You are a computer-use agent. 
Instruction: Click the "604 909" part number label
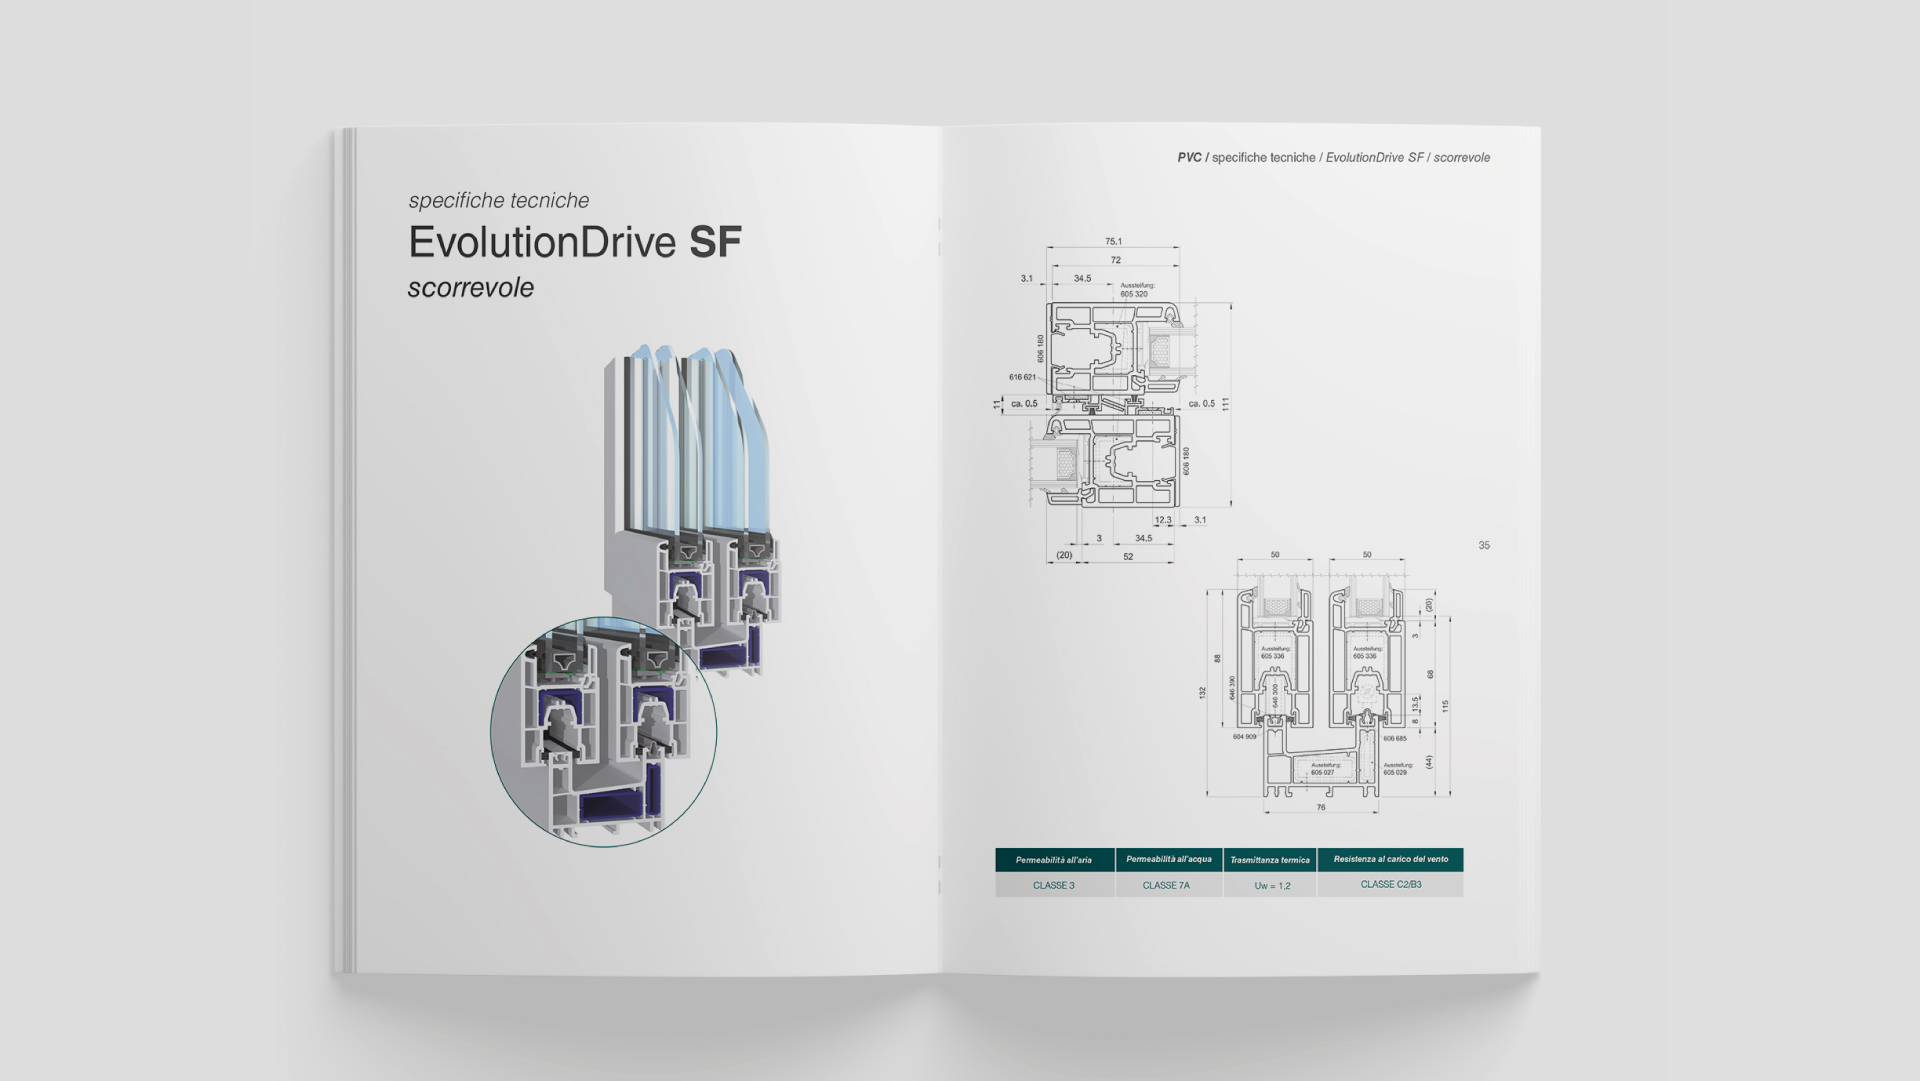pyautogui.click(x=1244, y=737)
